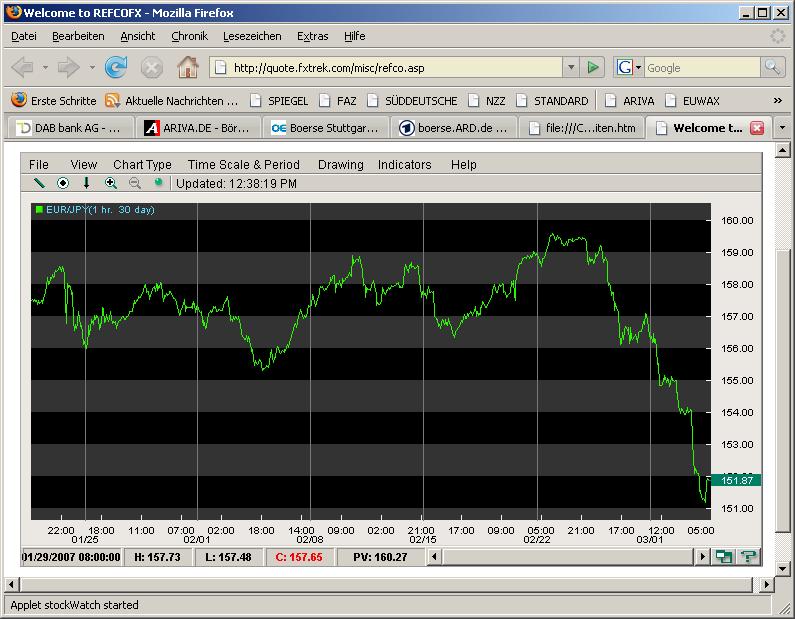Click the chart windows icon near help
The height and width of the screenshot is (619, 795).
pos(724,557)
